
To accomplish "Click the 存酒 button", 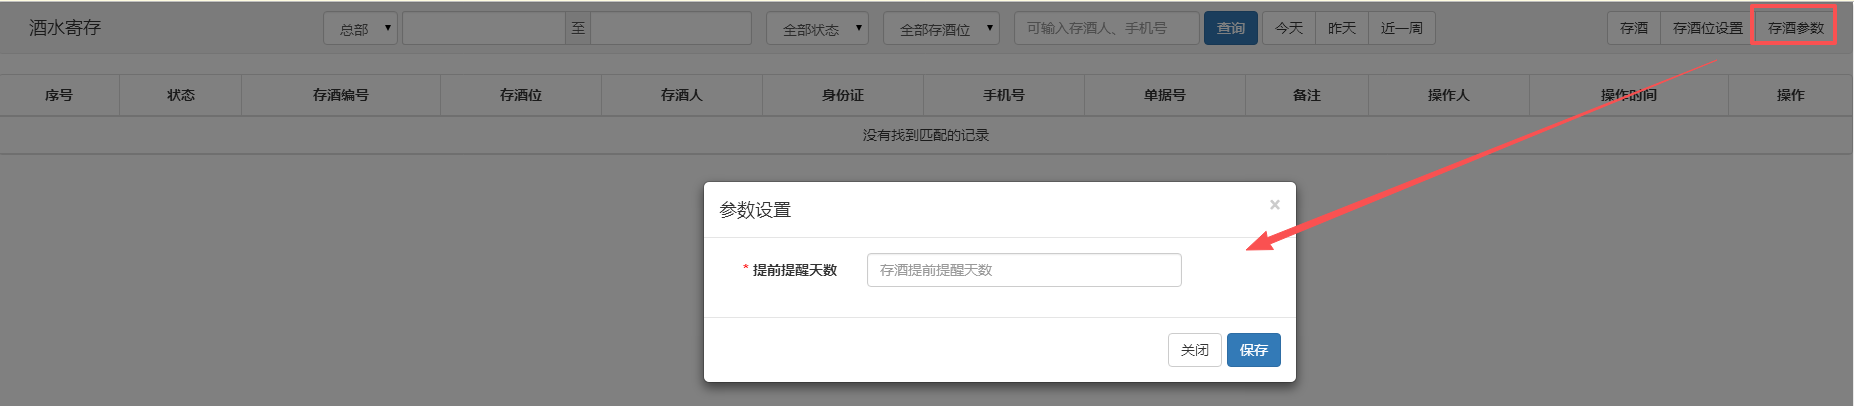I will pos(1634,28).
